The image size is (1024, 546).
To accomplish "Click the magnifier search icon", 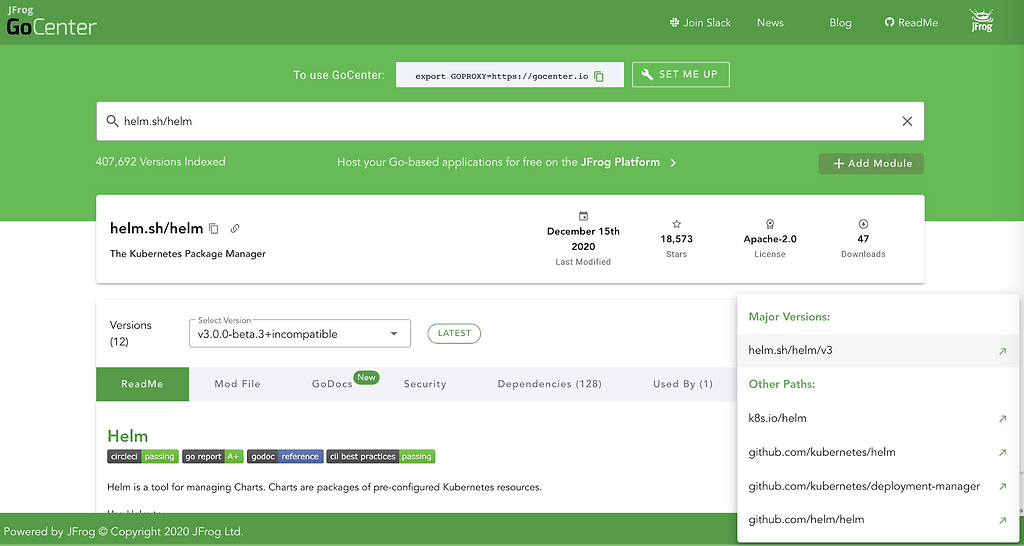I will click(x=112, y=121).
